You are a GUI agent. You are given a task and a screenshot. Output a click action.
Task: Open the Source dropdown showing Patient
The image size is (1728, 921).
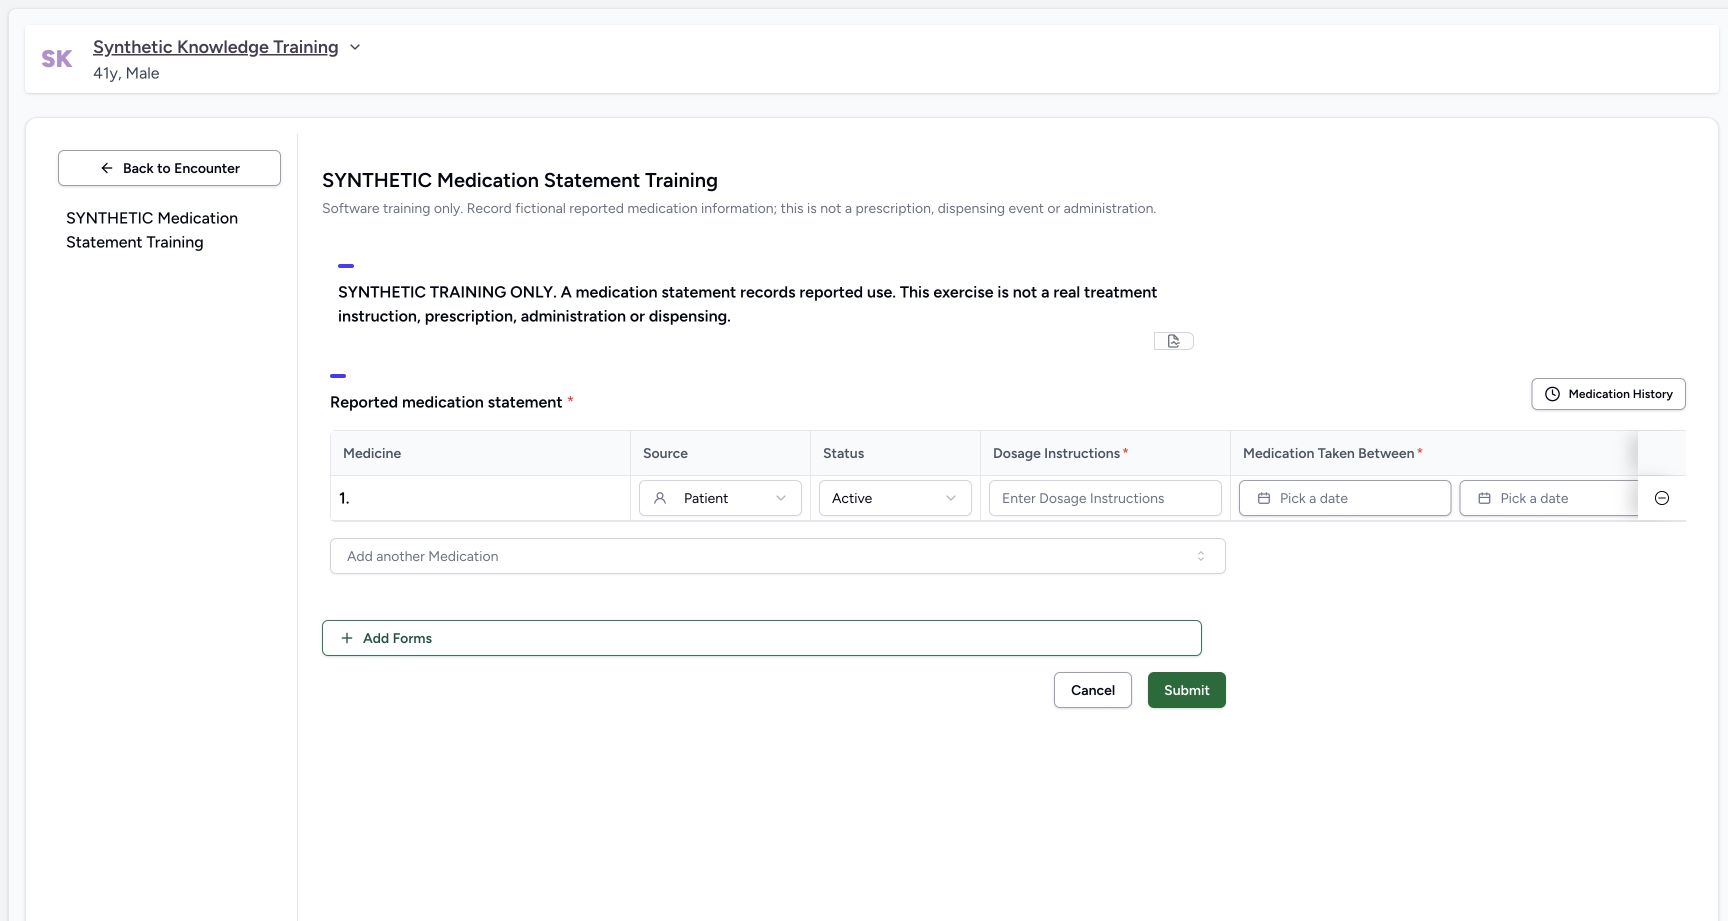tap(720, 498)
